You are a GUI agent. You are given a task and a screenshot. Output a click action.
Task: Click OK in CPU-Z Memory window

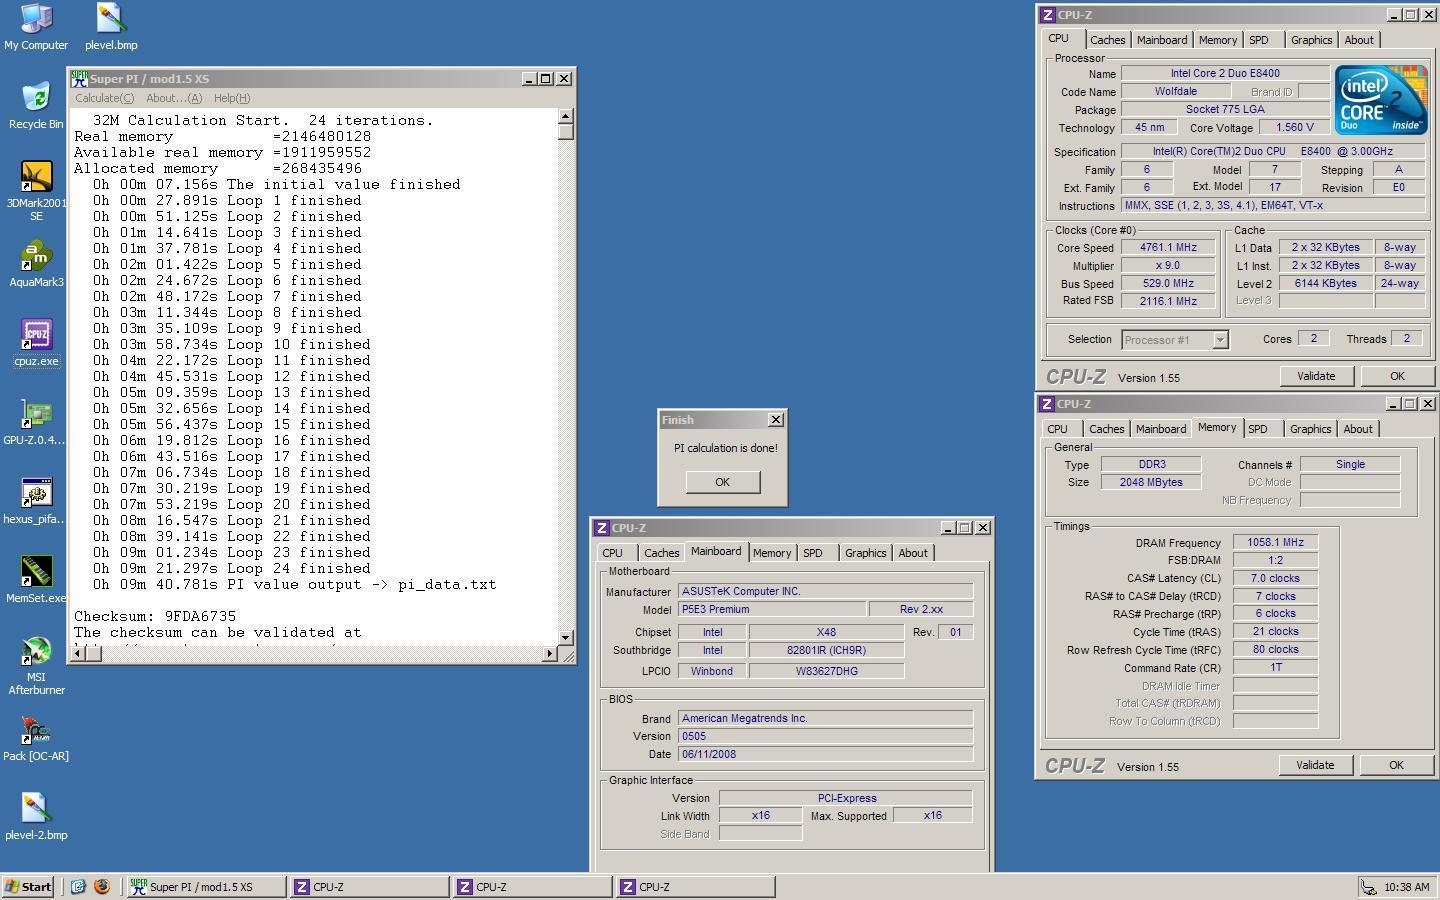[1396, 765]
